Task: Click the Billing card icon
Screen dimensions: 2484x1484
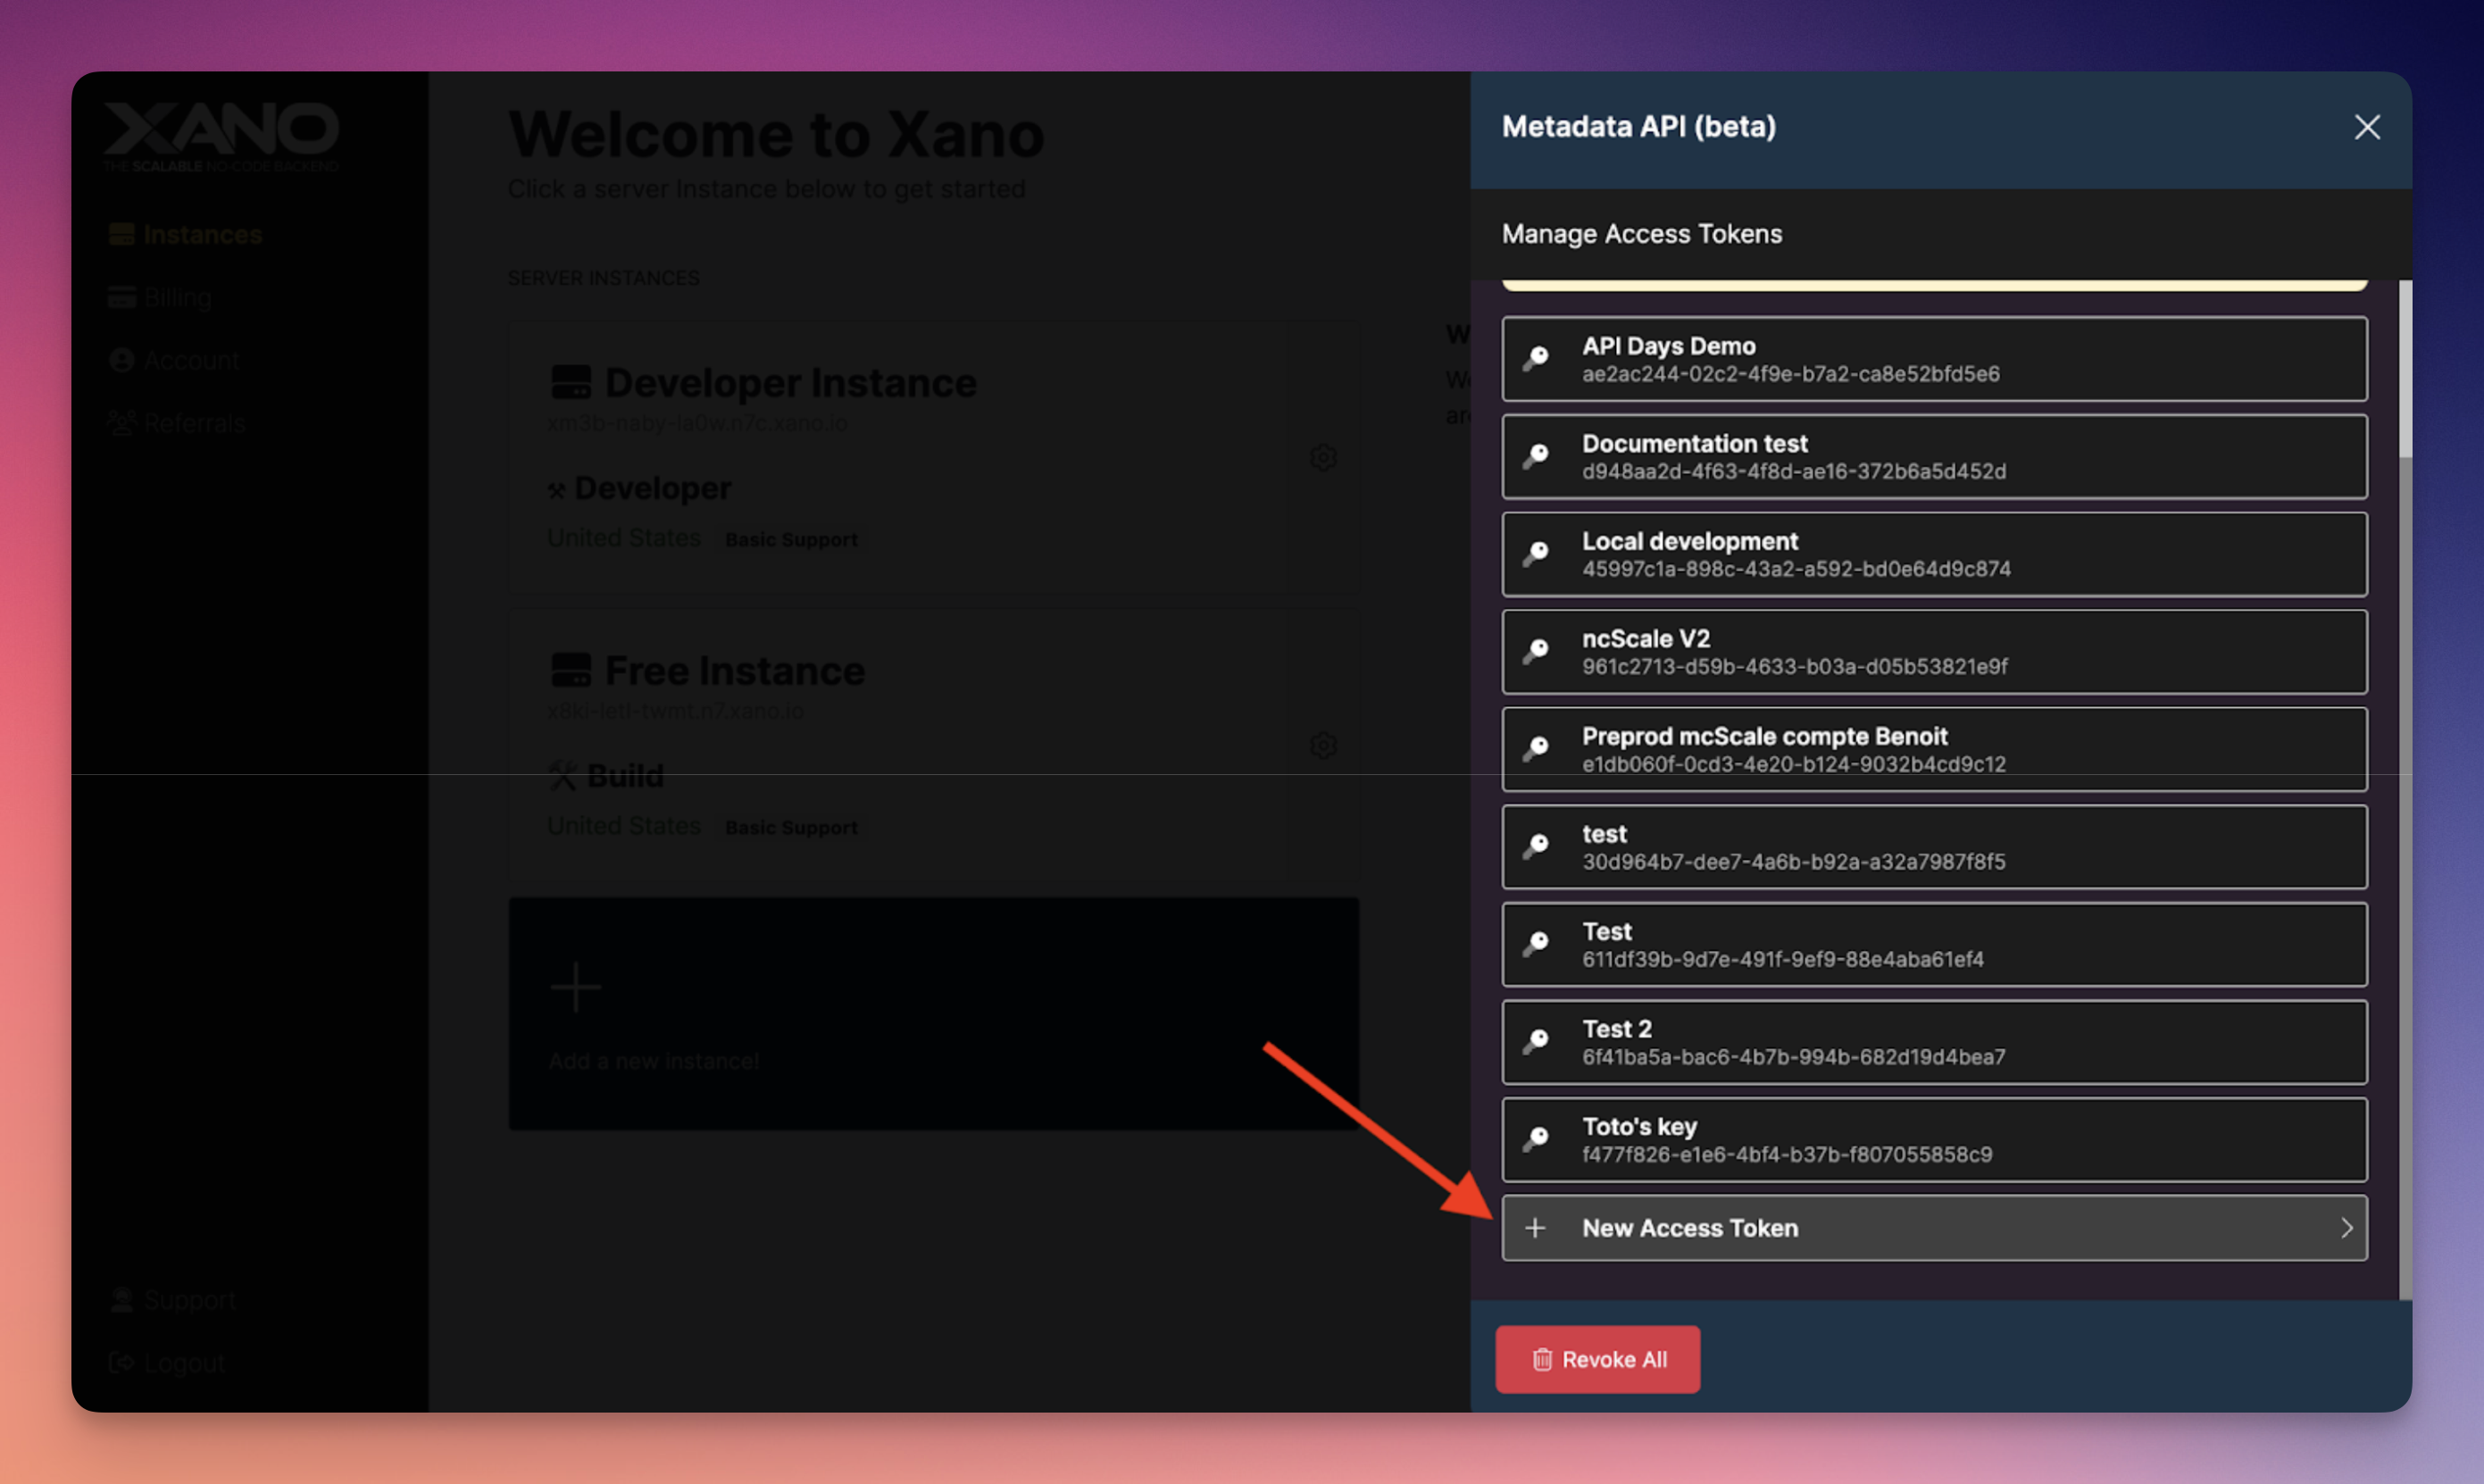Action: pyautogui.click(x=121, y=298)
